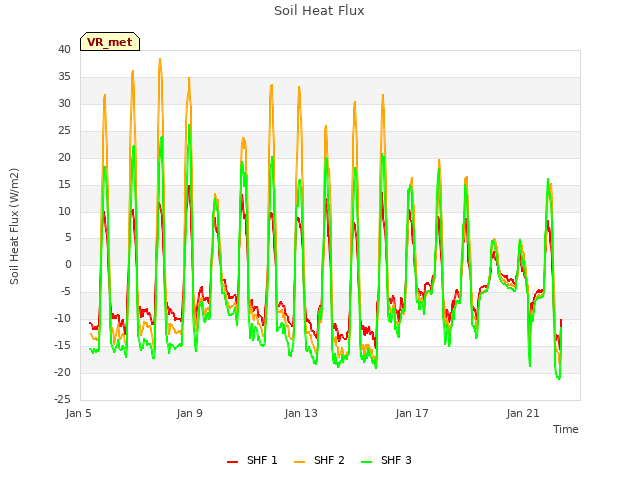Click the -20 y-axis tick label
Screen dimensions: 640x480
(x=62, y=372)
